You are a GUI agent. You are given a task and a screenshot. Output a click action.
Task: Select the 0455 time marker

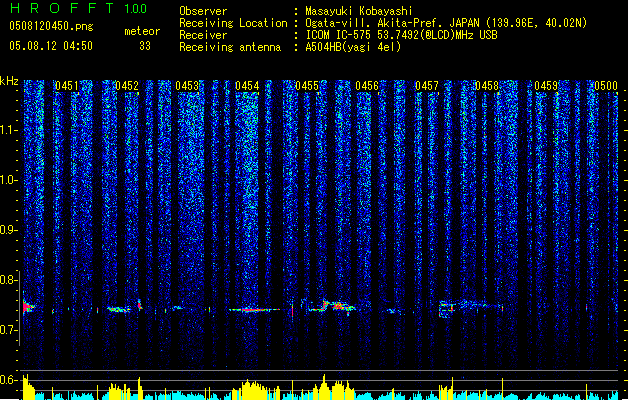pyautogui.click(x=307, y=86)
